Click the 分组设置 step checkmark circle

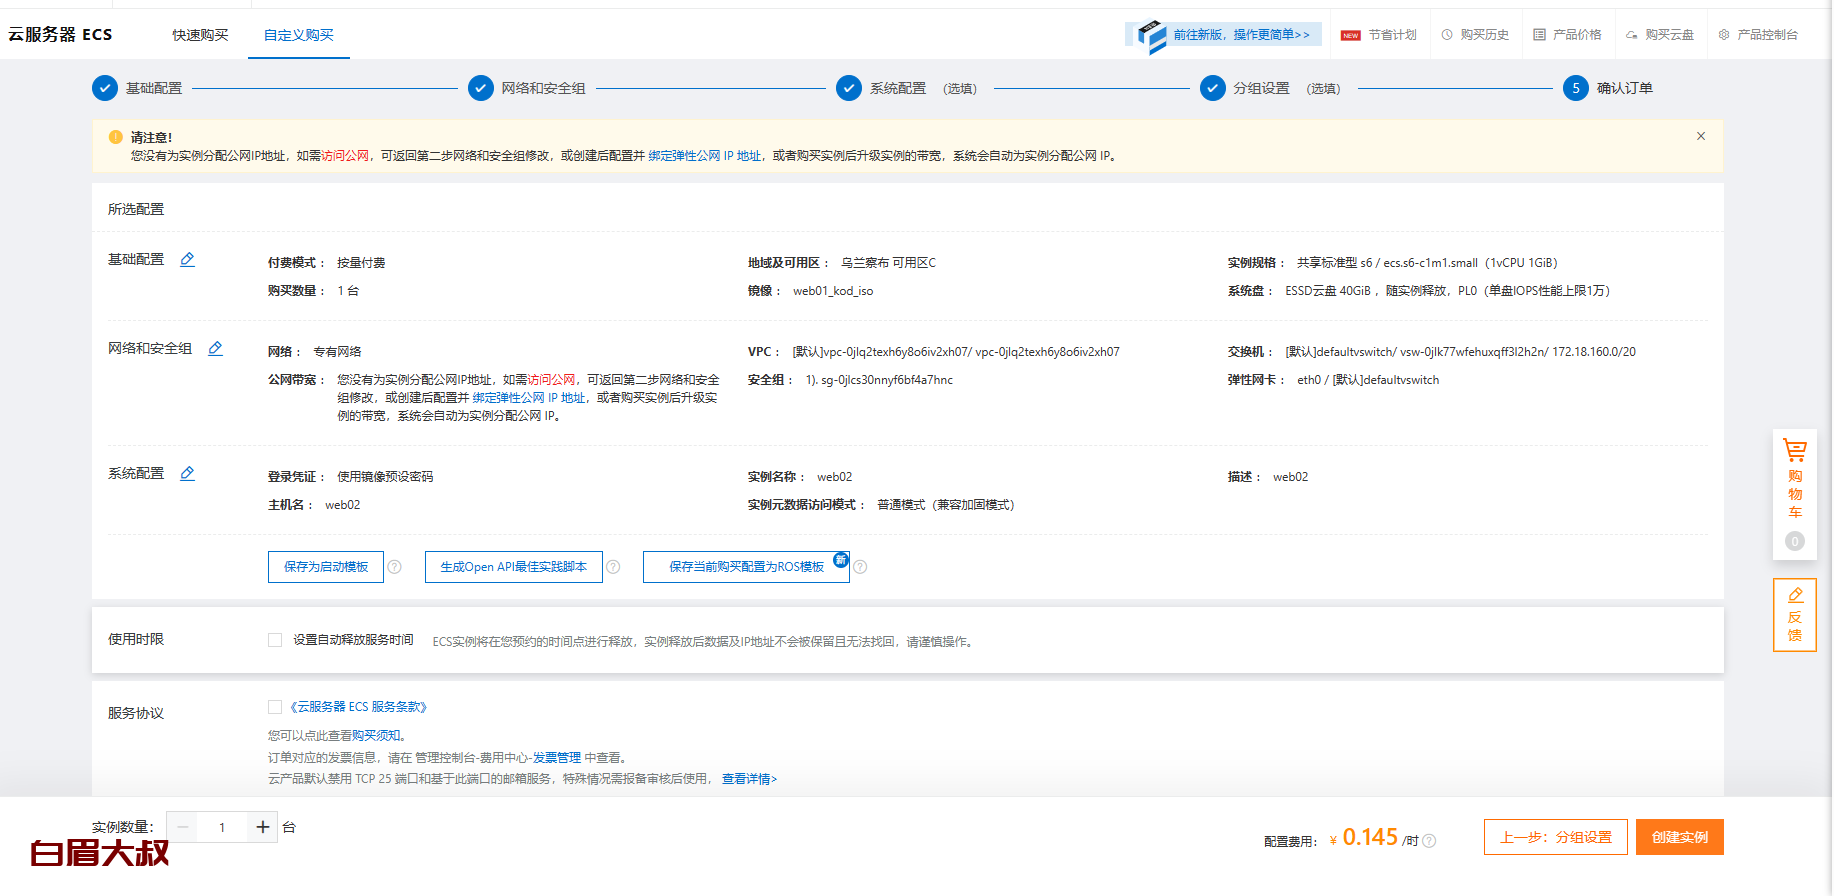click(x=1213, y=88)
